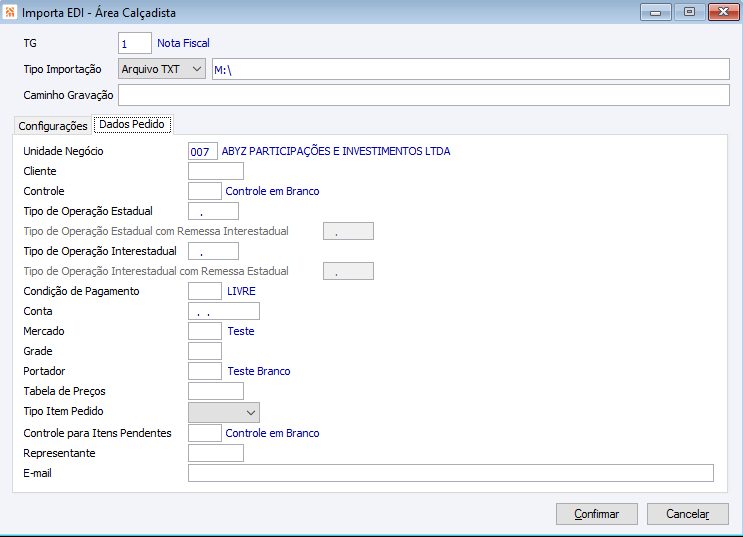
Task: Focus the Condição de Pagamento field
Action: 204,291
